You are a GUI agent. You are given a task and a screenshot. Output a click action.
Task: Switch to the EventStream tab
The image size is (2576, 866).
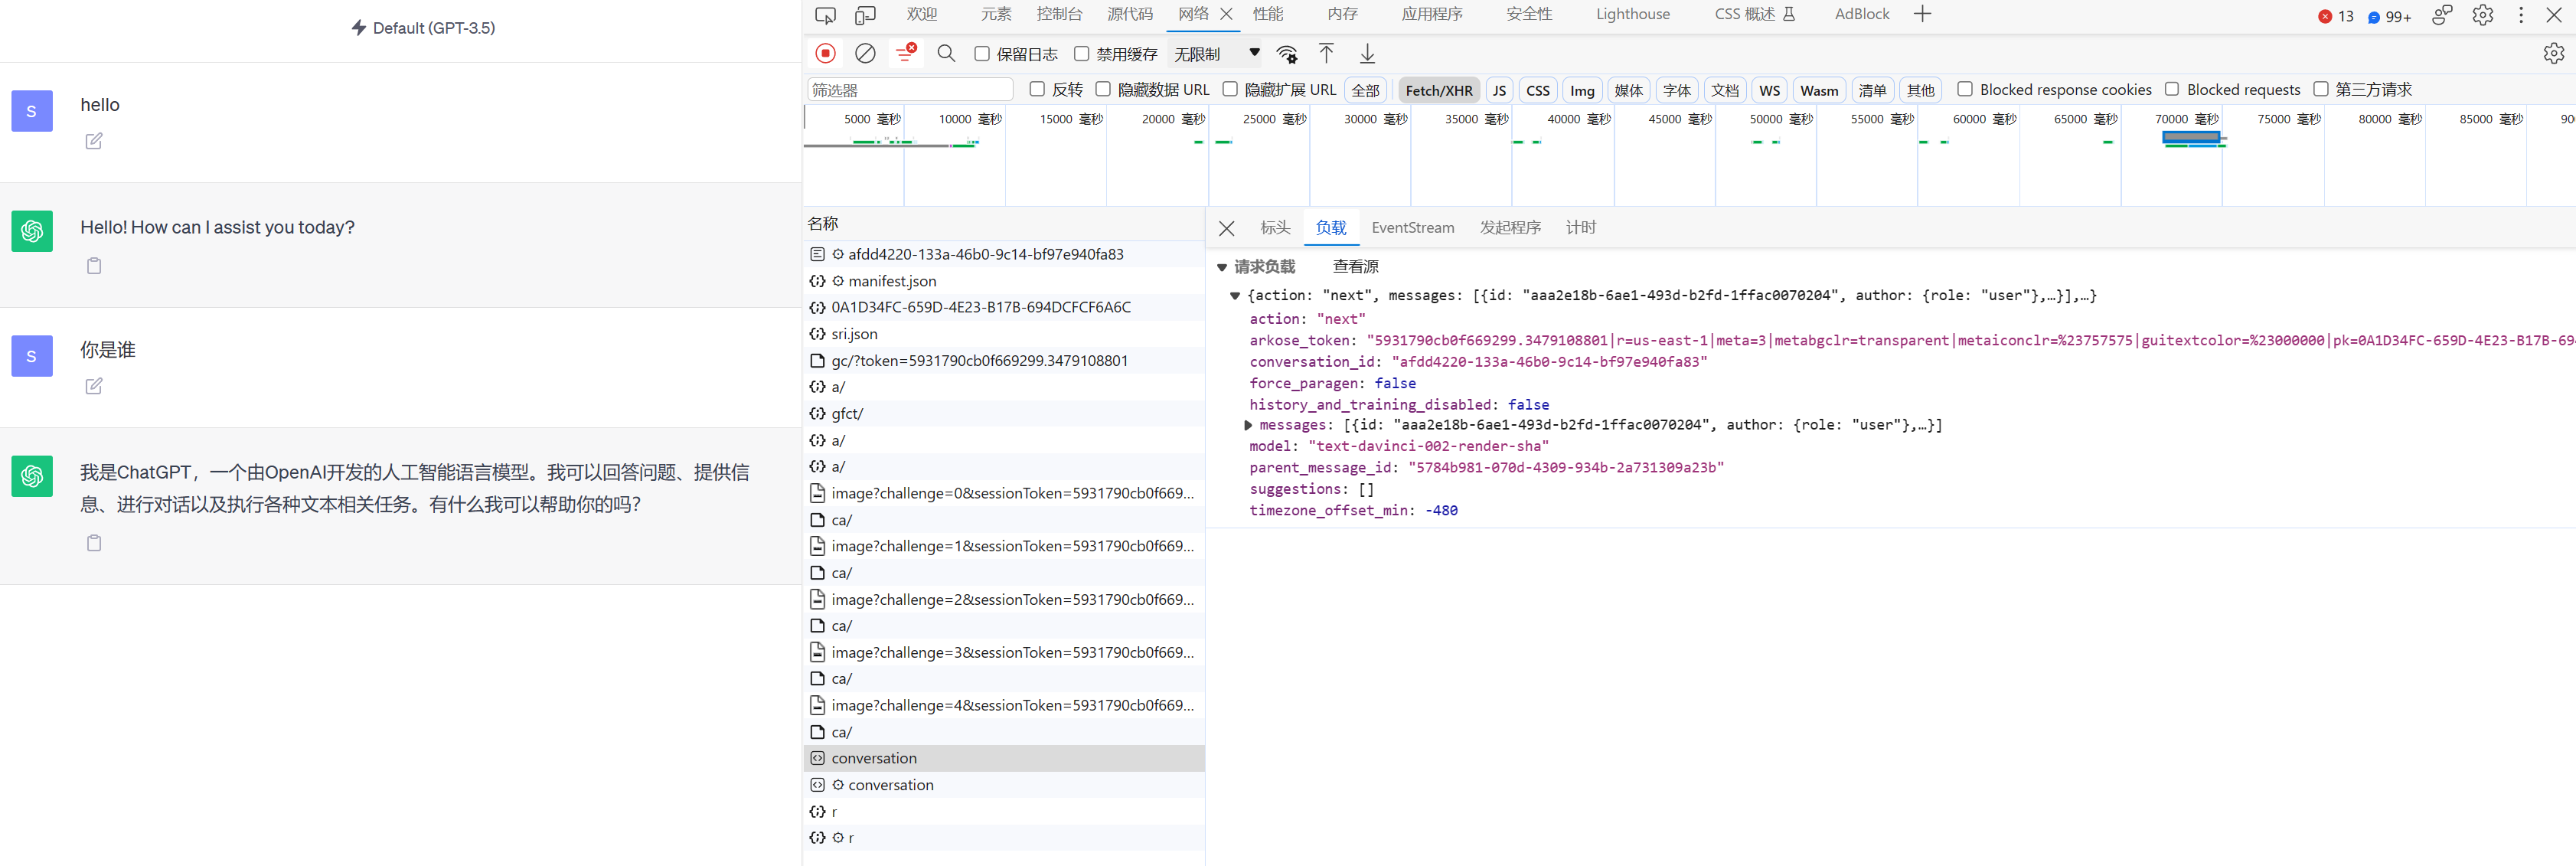coord(1412,227)
